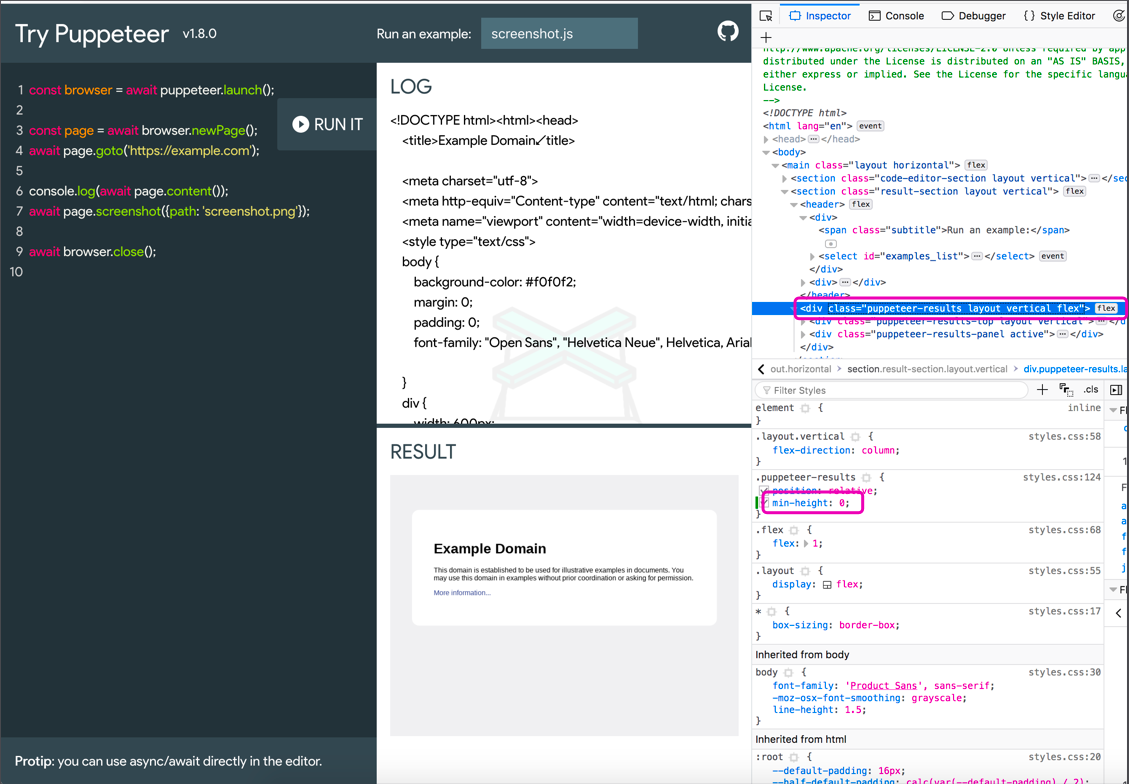Click flex badge on header element
The height and width of the screenshot is (784, 1129).
click(860, 204)
